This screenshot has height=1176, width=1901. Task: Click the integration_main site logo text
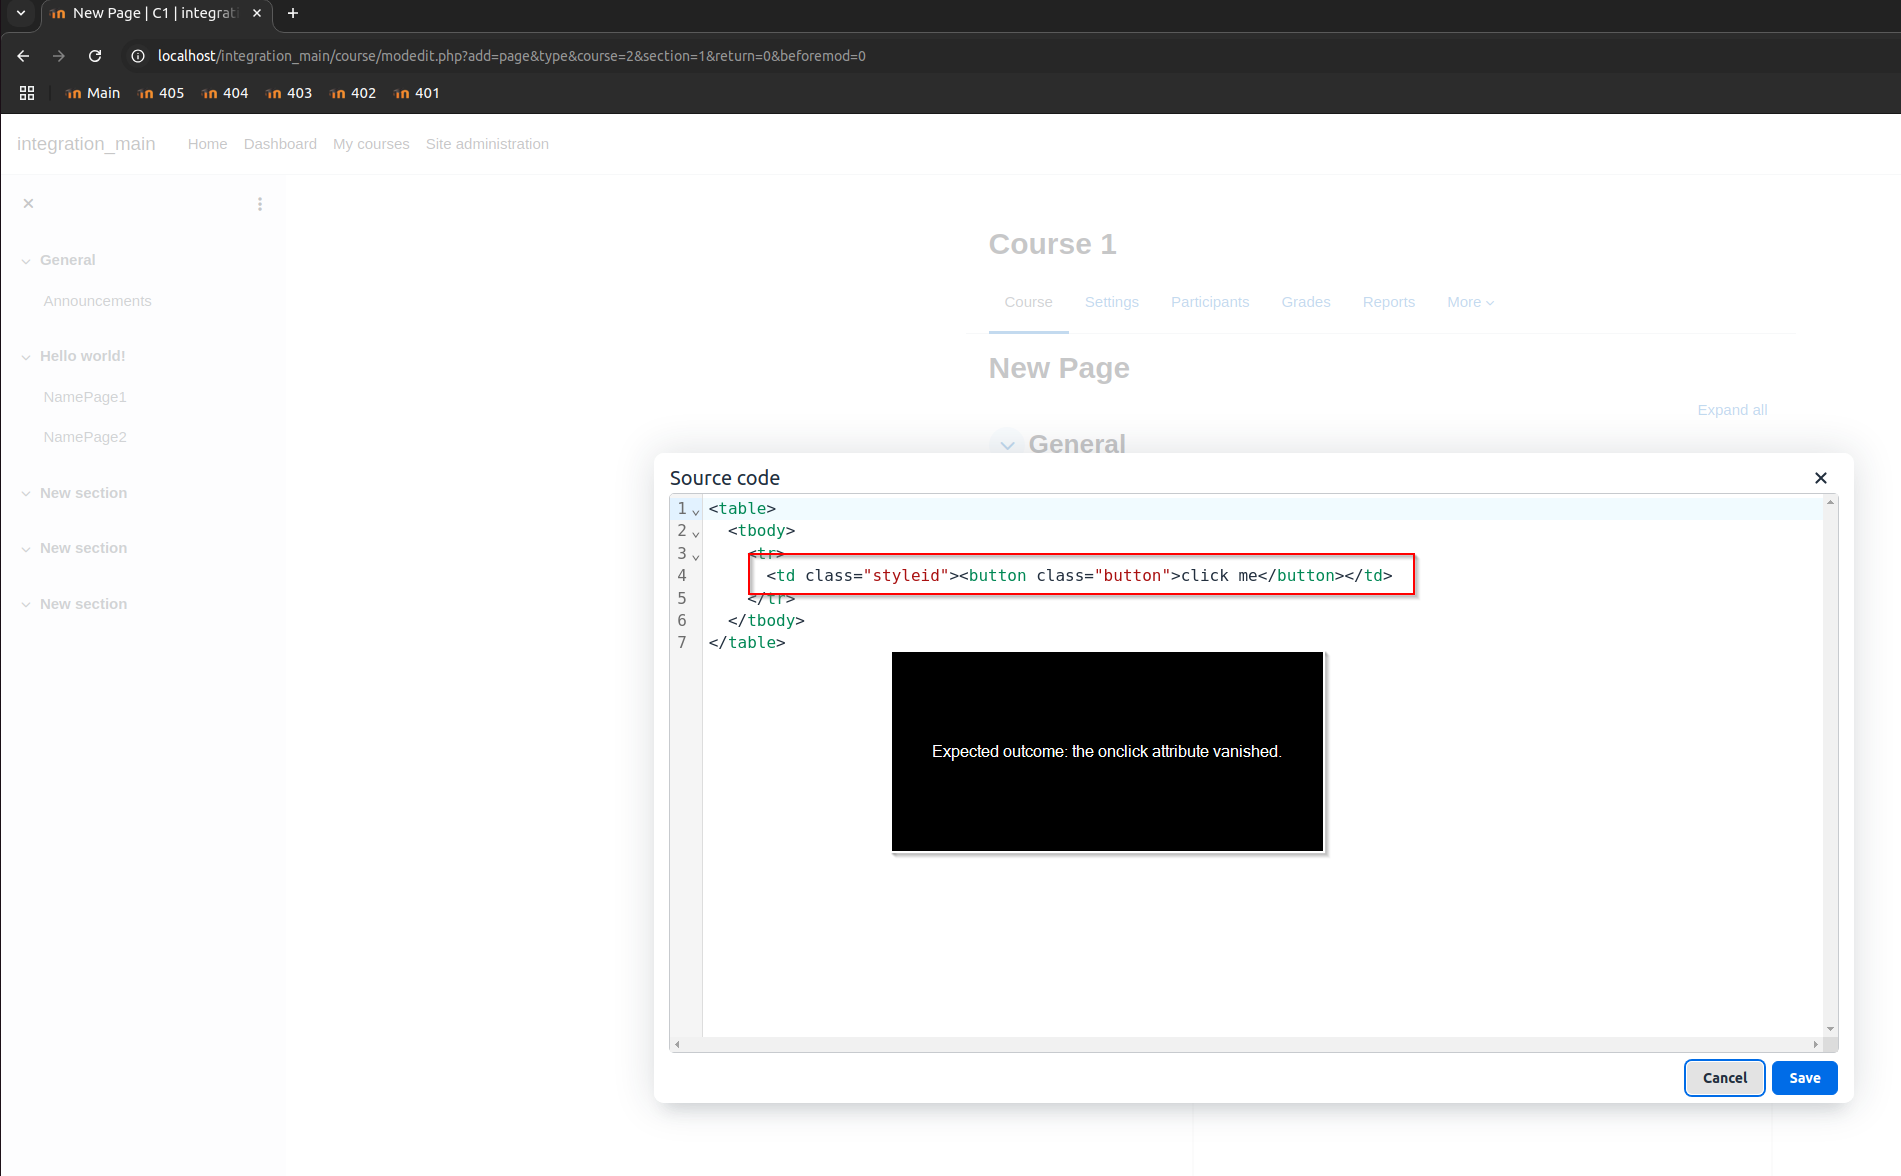tap(86, 144)
